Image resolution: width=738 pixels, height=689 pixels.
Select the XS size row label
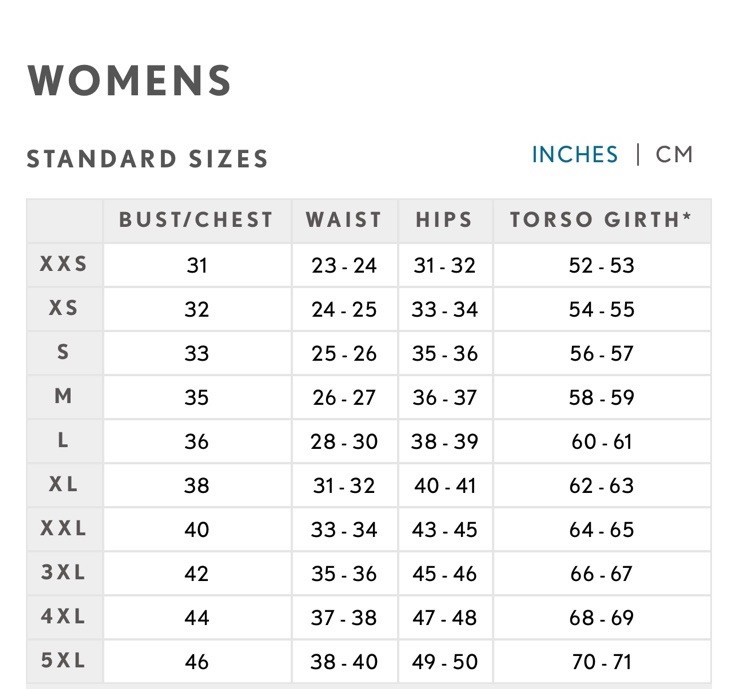pyautogui.click(x=64, y=309)
